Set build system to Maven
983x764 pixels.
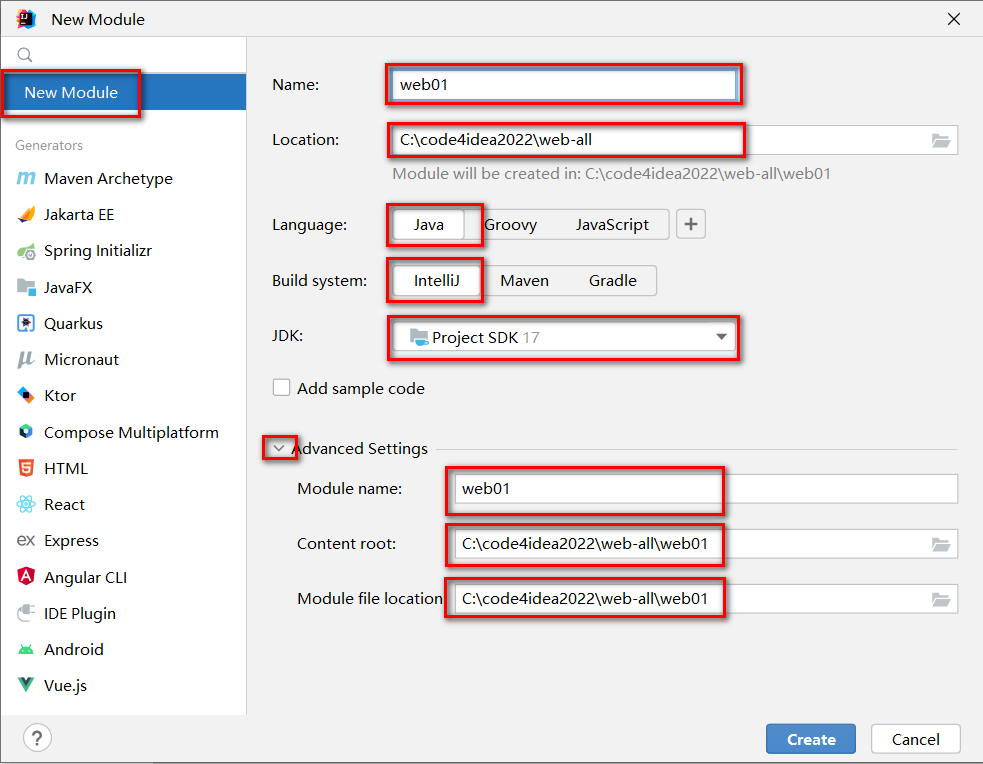(x=524, y=281)
